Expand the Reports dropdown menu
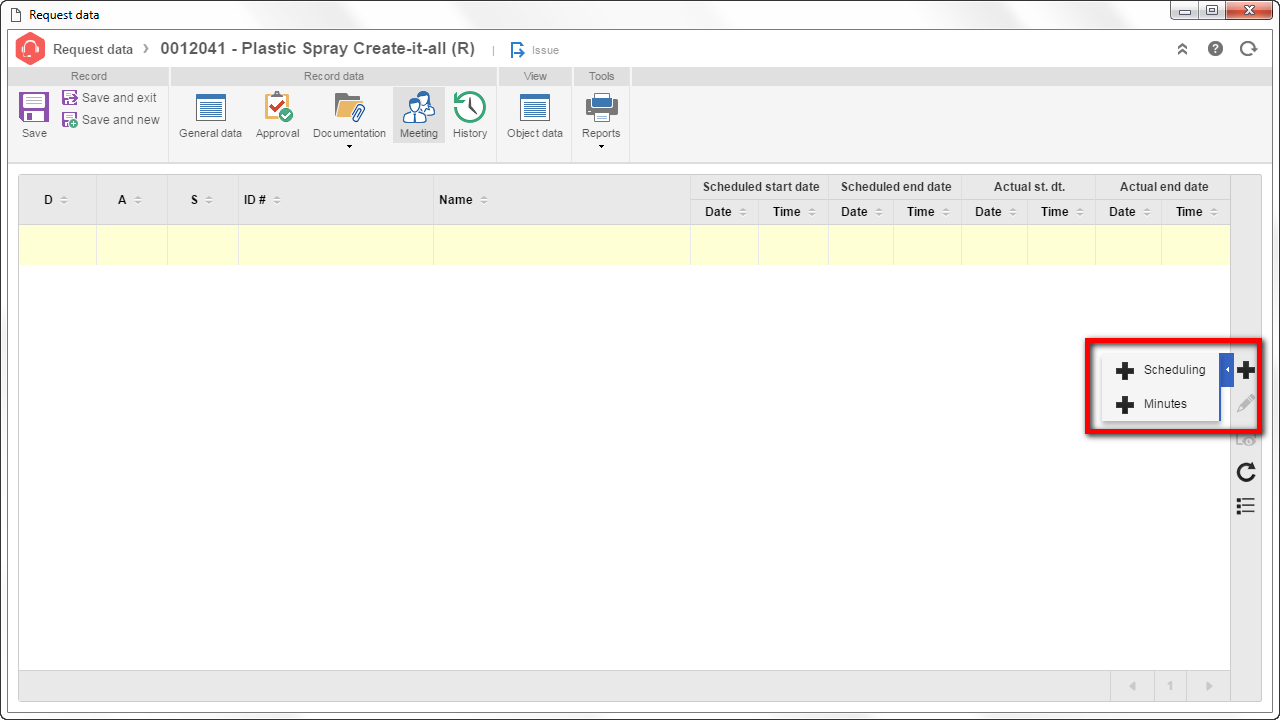Screen dimensions: 1280x720 pyautogui.click(x=601, y=147)
